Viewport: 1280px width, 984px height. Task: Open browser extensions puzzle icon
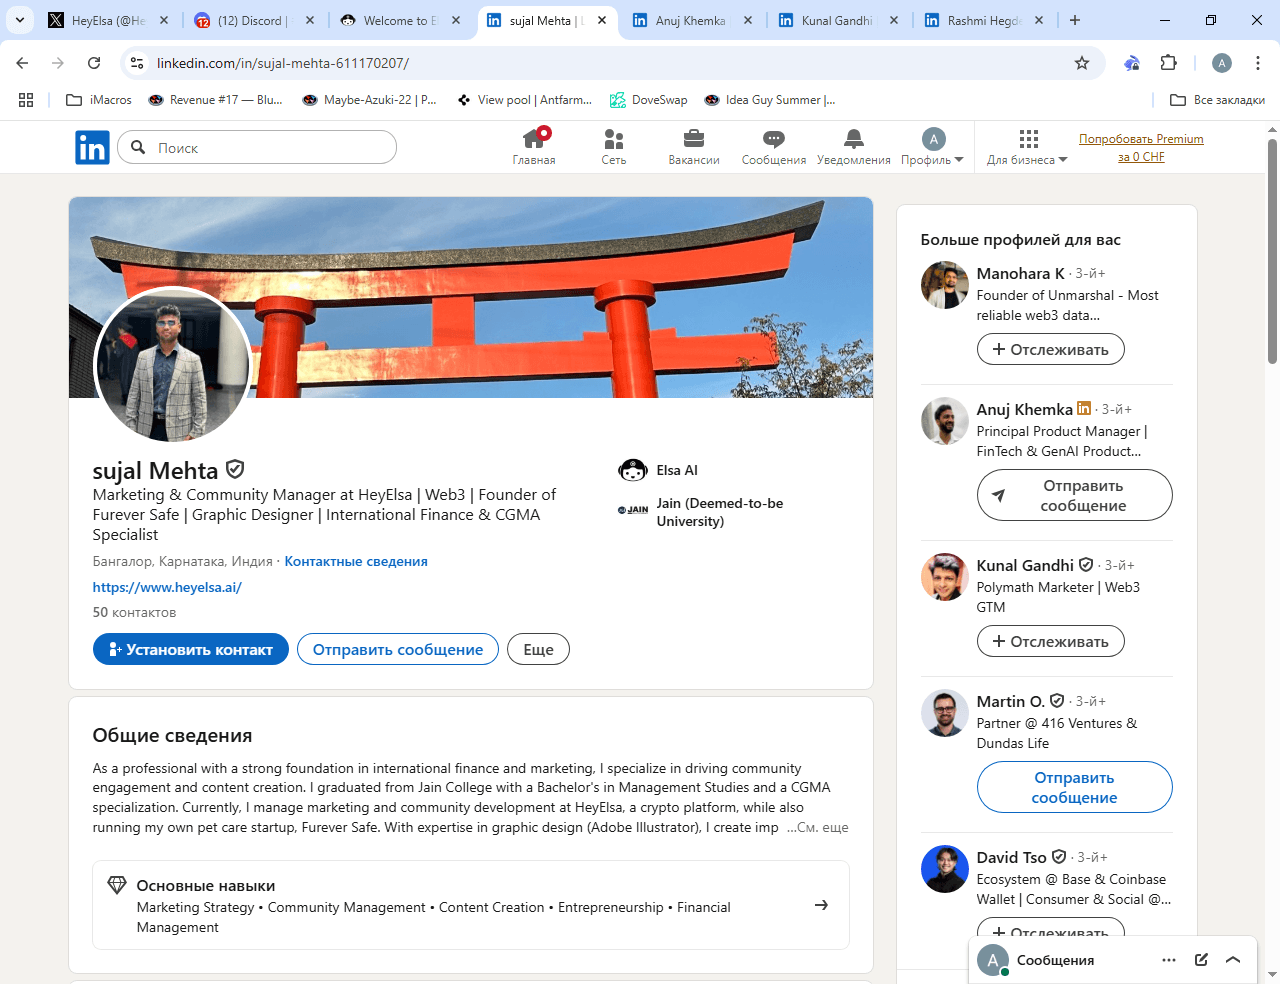point(1168,63)
